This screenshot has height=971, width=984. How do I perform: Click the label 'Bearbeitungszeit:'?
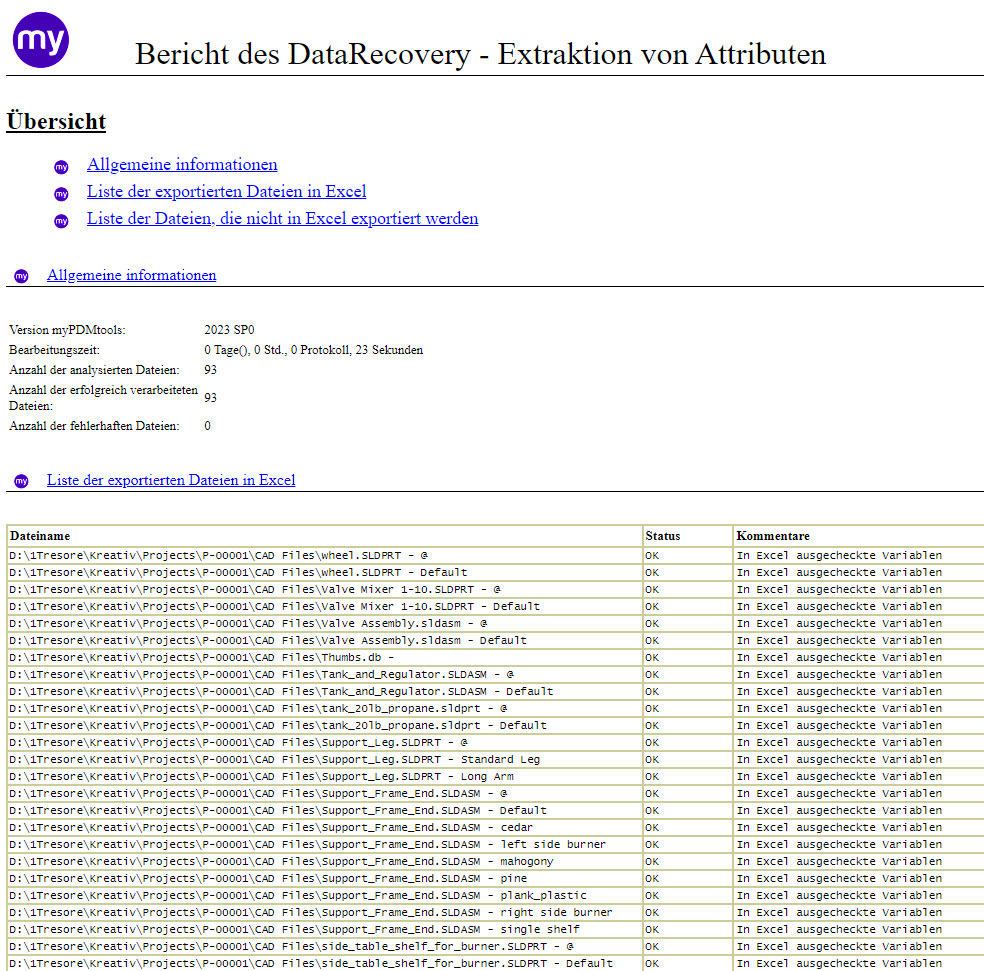click(x=54, y=350)
